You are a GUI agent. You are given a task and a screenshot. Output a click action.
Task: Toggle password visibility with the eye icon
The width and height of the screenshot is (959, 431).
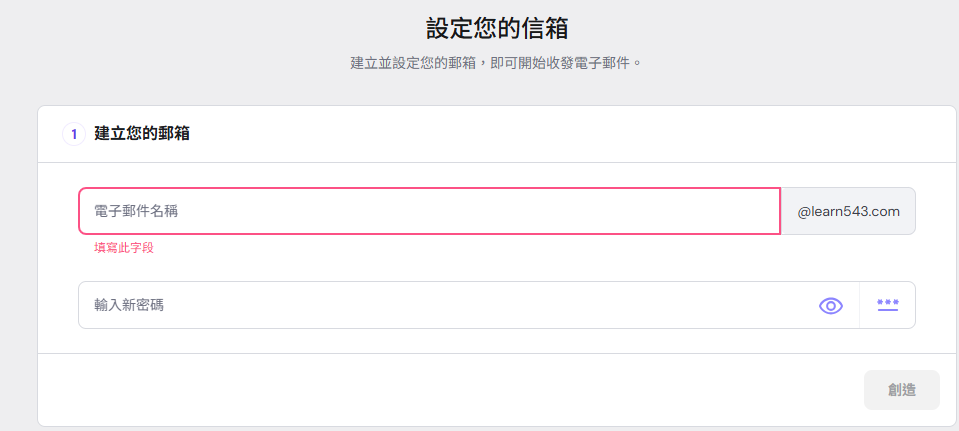(831, 306)
